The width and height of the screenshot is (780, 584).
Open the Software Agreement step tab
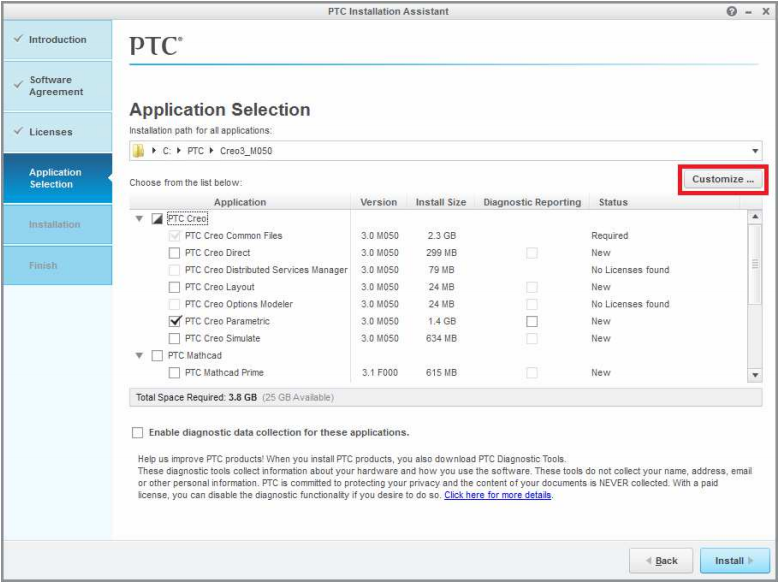pyautogui.click(x=58, y=86)
